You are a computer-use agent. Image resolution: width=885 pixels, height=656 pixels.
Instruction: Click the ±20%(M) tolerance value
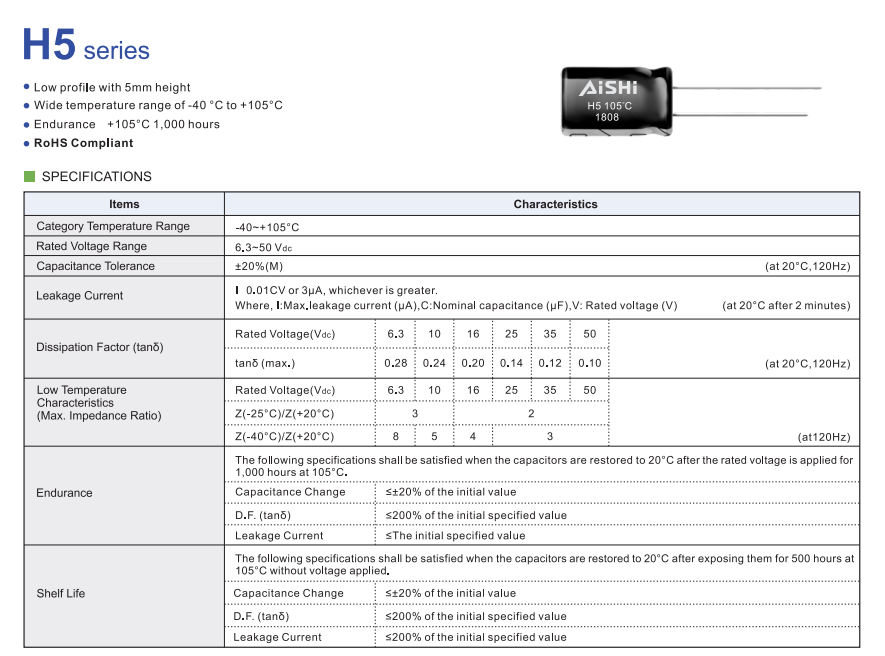point(259,266)
